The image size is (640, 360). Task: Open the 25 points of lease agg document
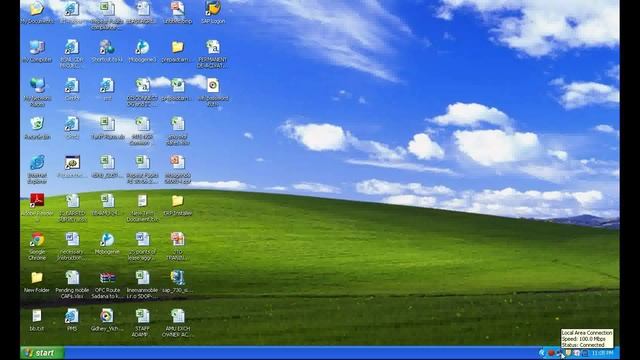(x=142, y=240)
